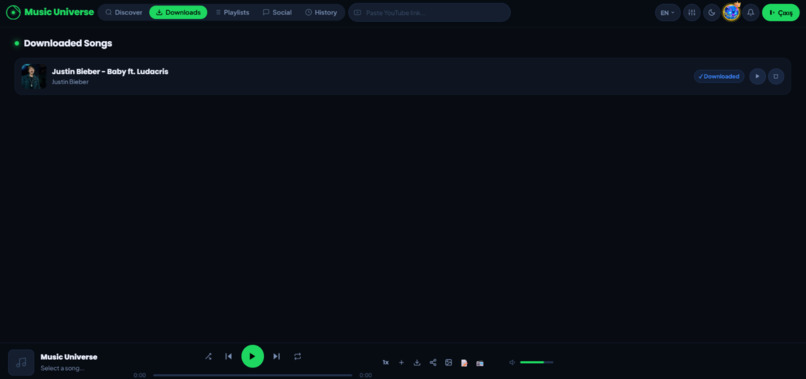Open the Discover tab
Screen dimensions: 806x379
[x=124, y=12]
